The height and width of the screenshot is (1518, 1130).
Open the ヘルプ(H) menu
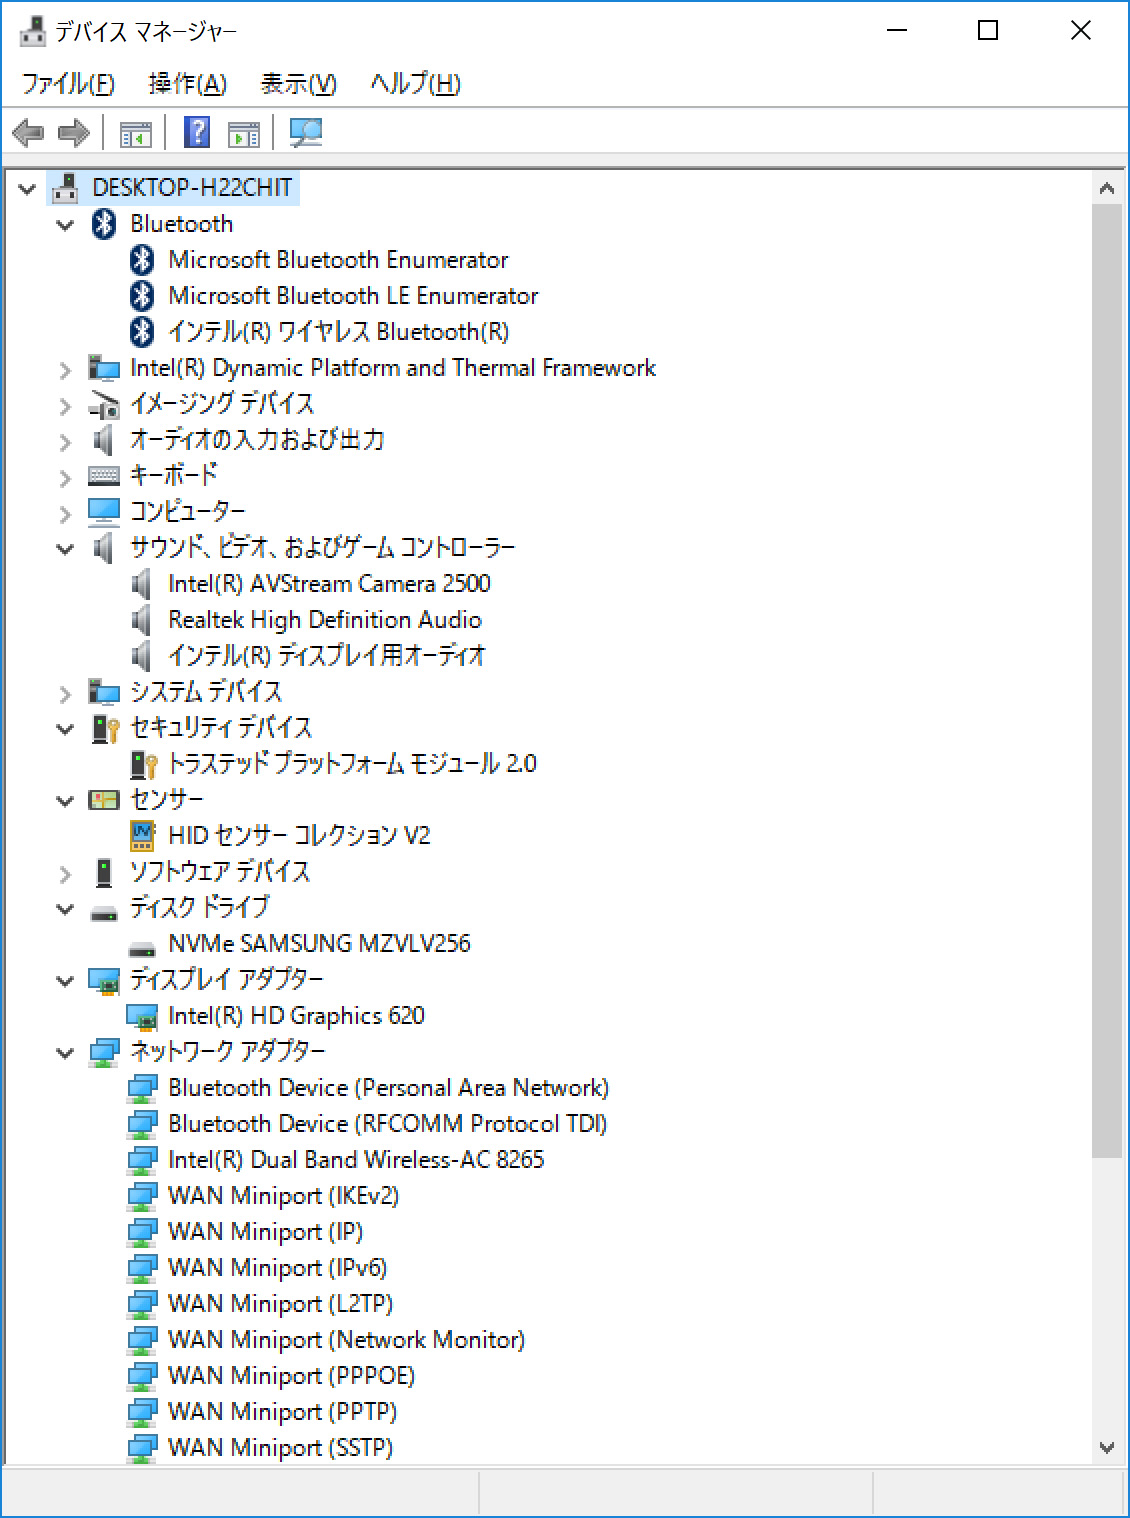(x=415, y=84)
